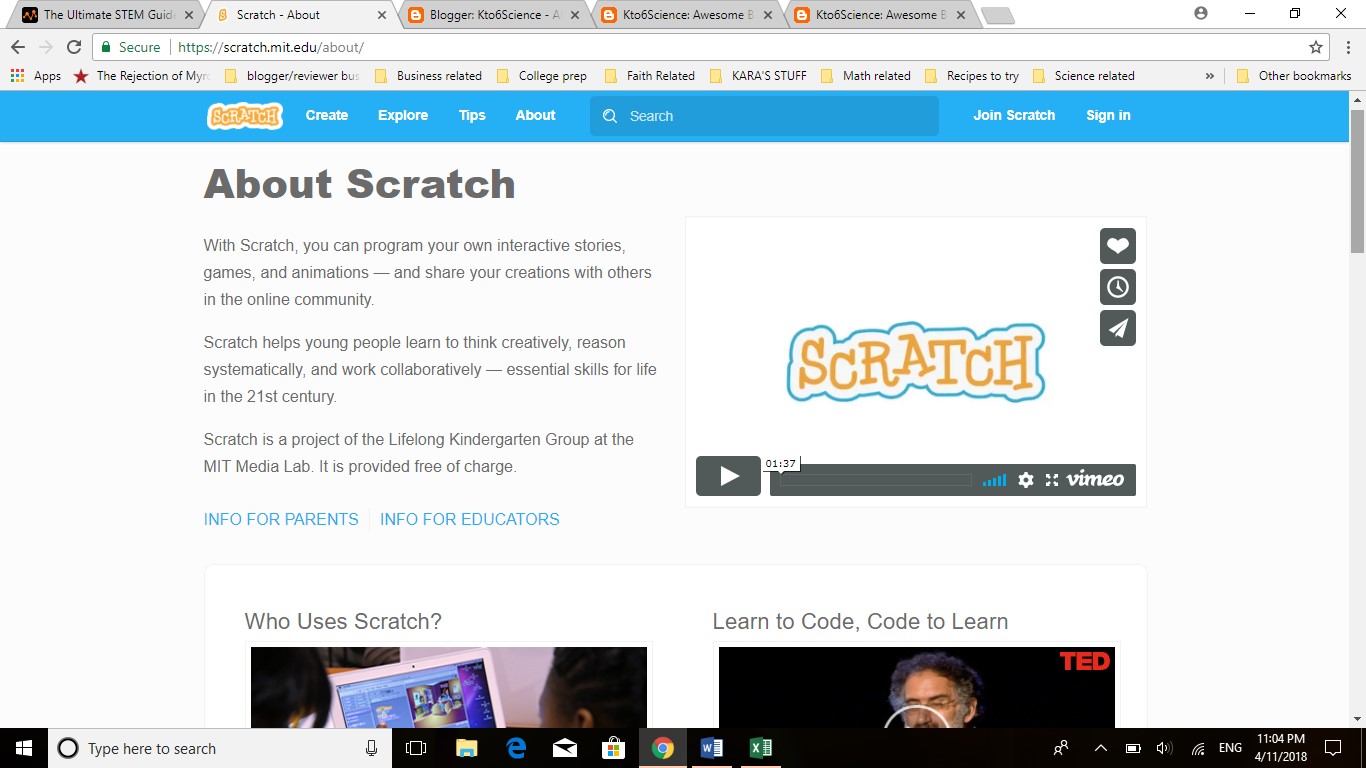Open INFO FOR PARENTS link

[280, 519]
